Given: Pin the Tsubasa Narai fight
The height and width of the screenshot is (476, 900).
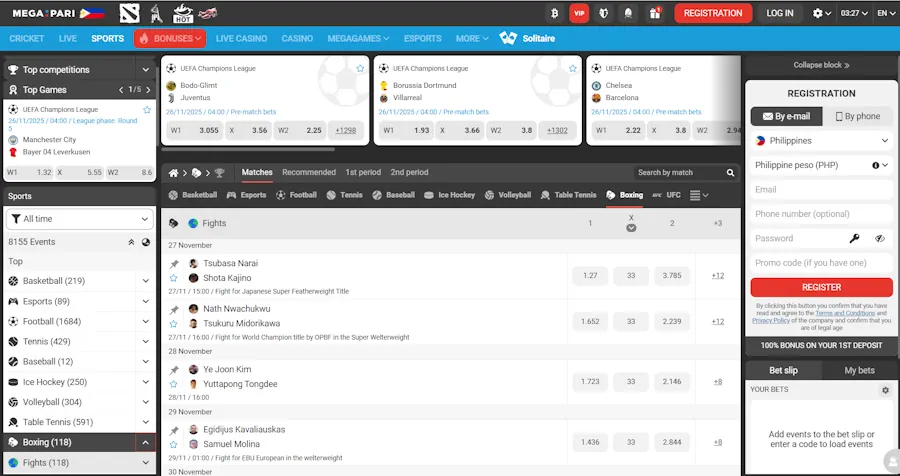Looking at the screenshot, I should (174, 264).
